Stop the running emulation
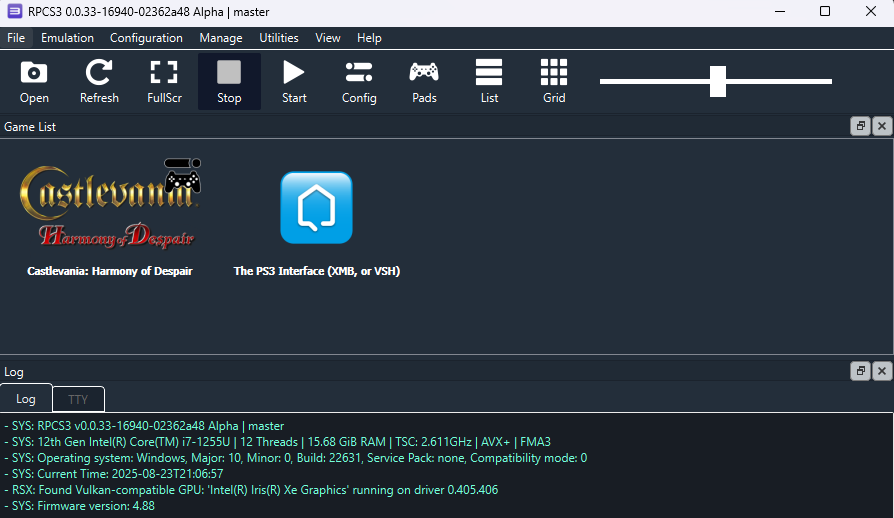Screen dimensions: 894x518 (x=229, y=81)
